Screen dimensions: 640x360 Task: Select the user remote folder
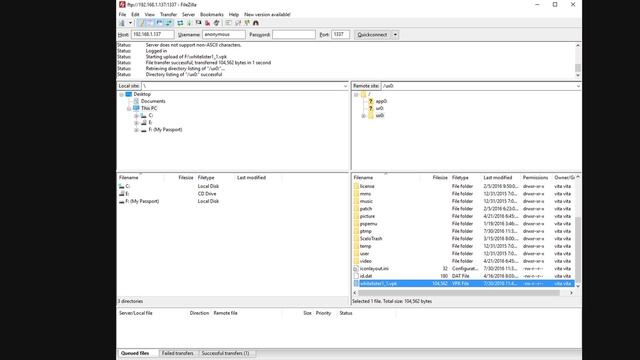point(364,253)
